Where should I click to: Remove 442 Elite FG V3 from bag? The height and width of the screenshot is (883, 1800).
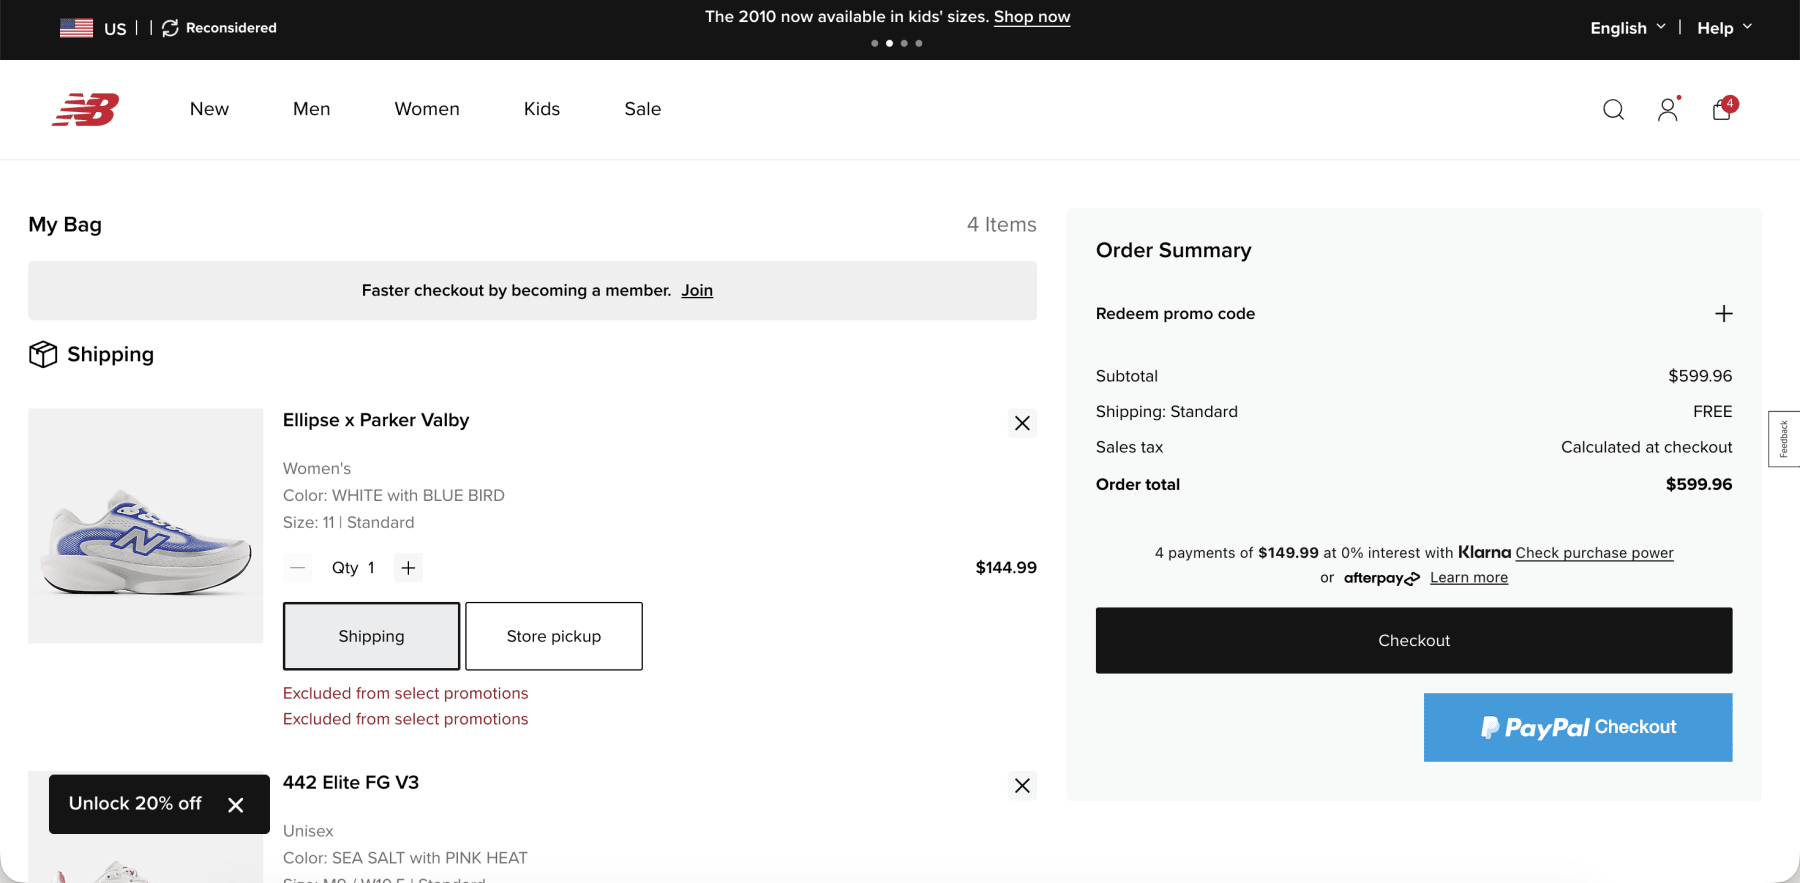(x=1022, y=785)
